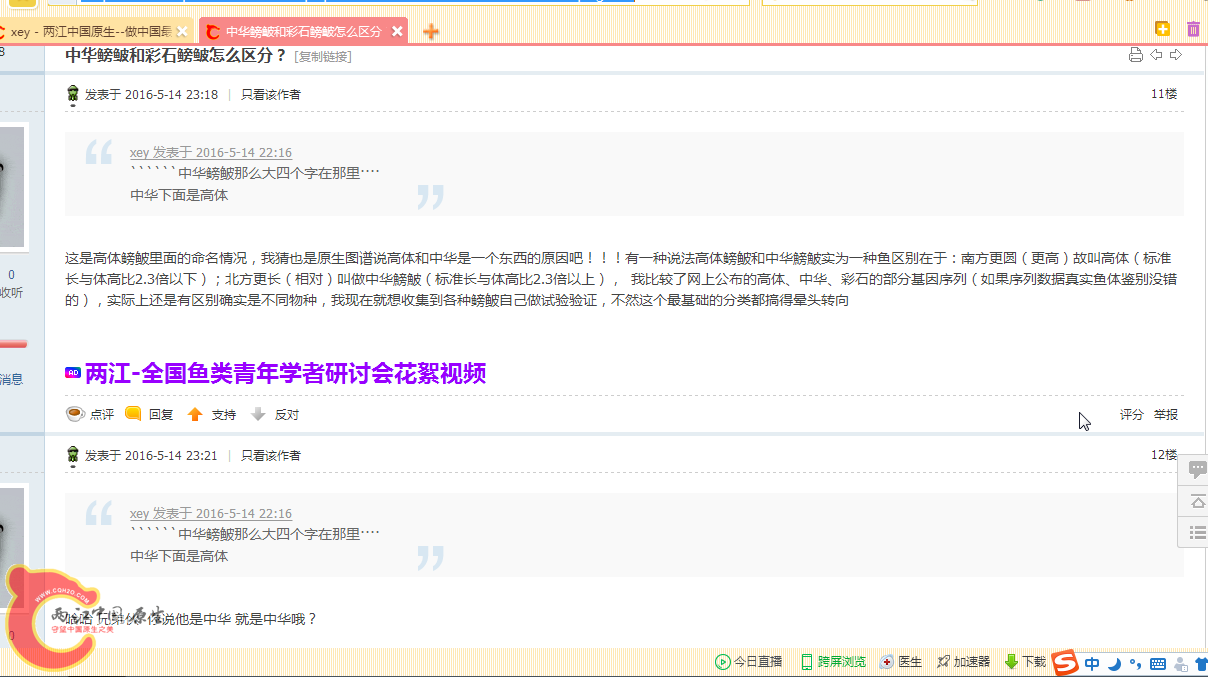Go to next thread with right arrow icon
The width and height of the screenshot is (1208, 677).
click(x=1176, y=55)
